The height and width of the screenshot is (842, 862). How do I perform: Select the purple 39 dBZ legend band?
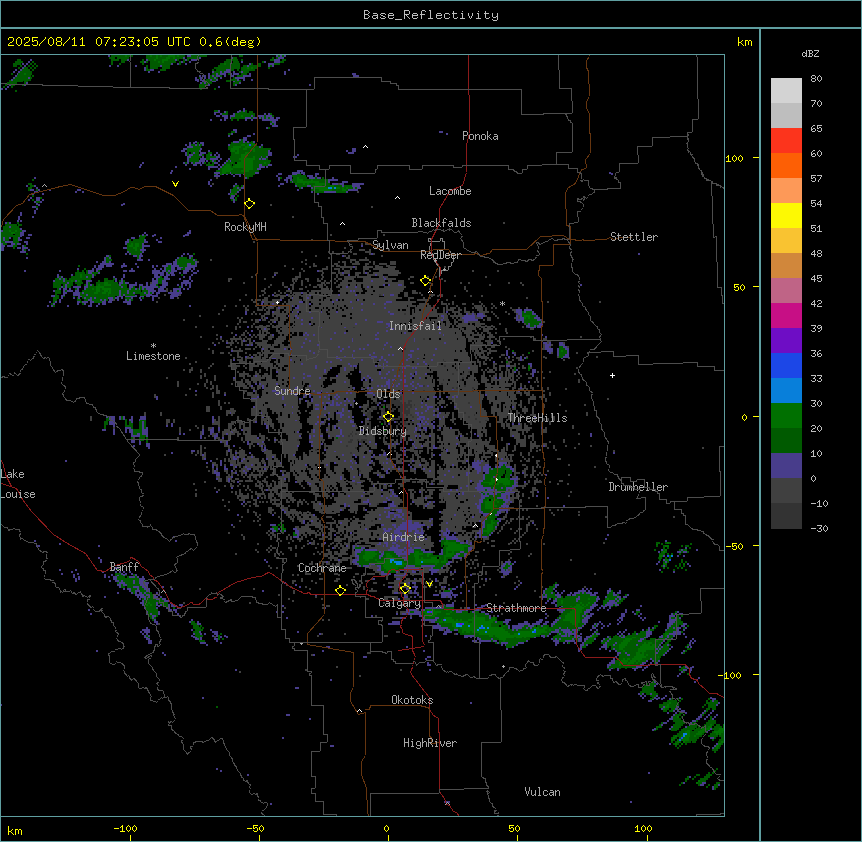point(786,341)
